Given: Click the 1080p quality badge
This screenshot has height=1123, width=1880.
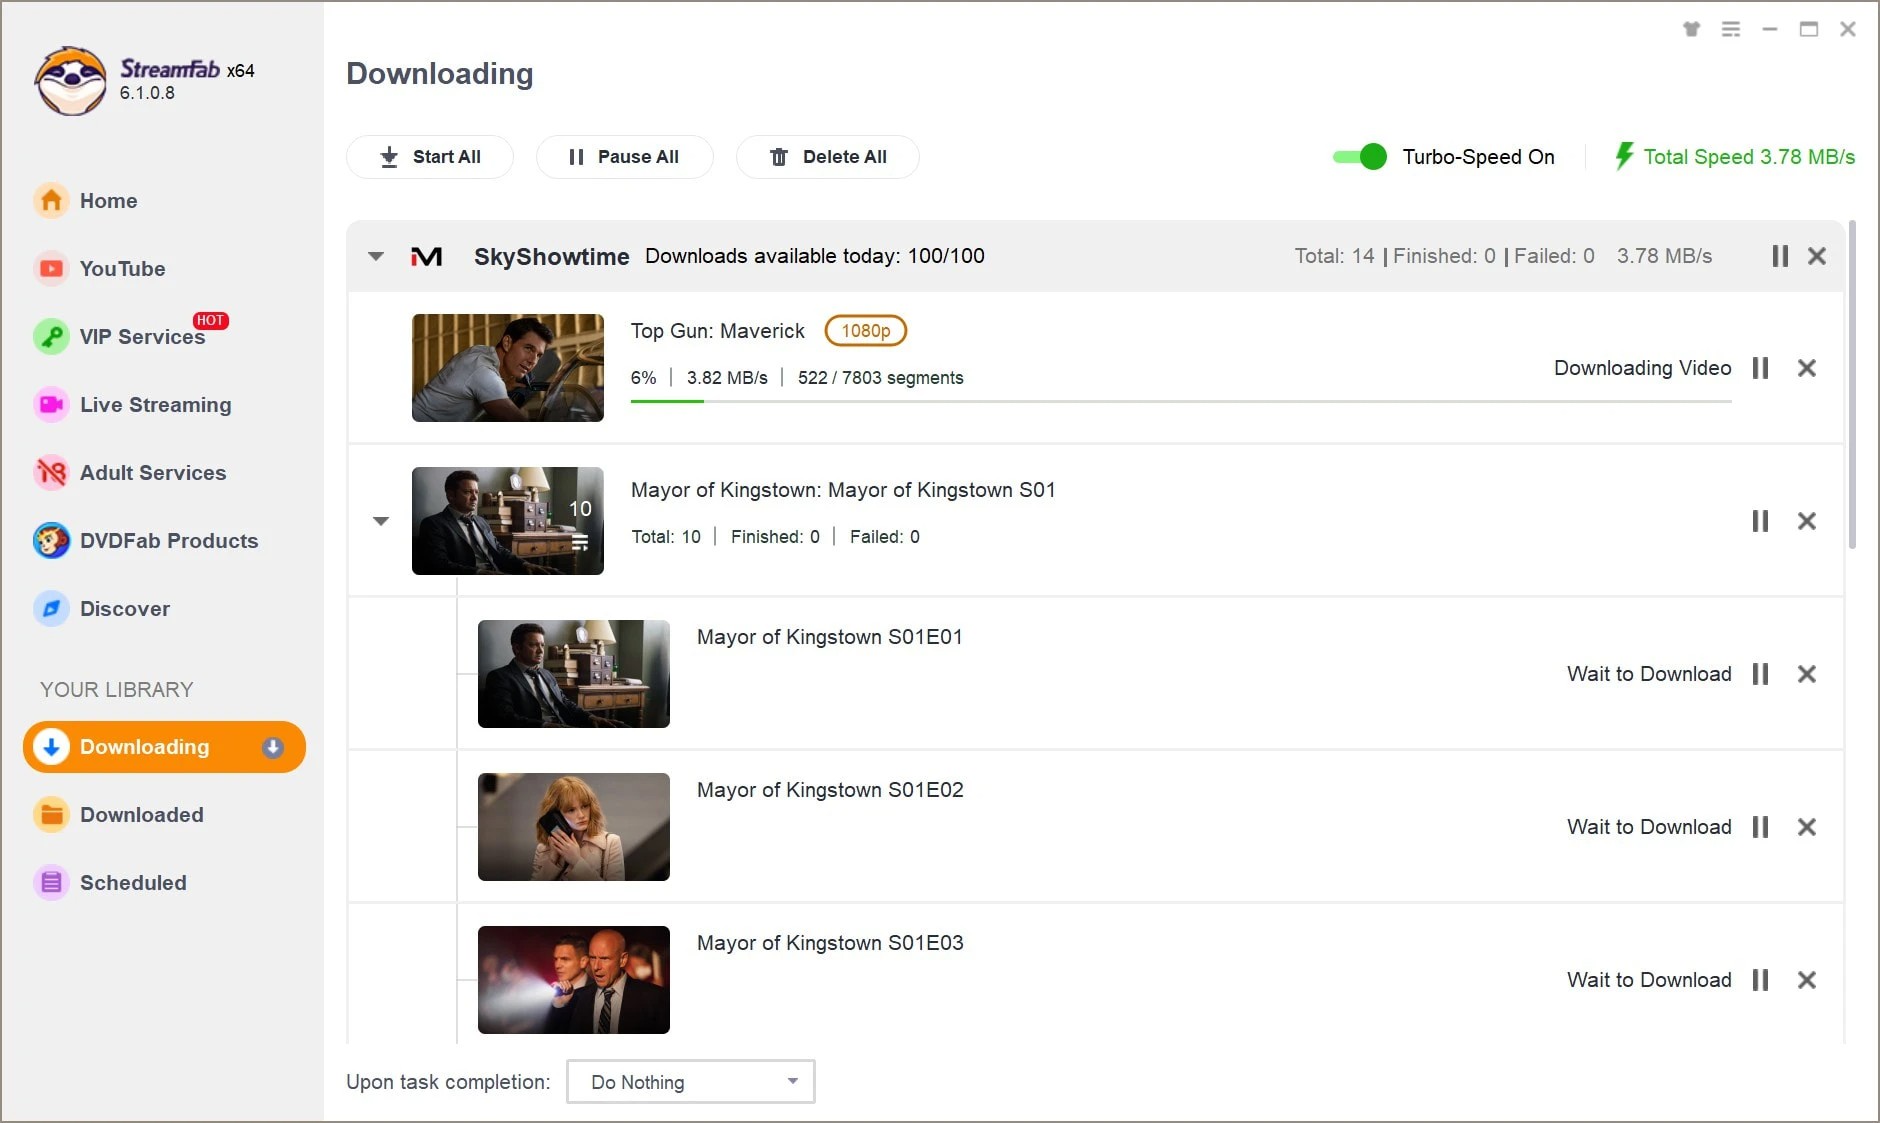Looking at the screenshot, I should click(865, 331).
